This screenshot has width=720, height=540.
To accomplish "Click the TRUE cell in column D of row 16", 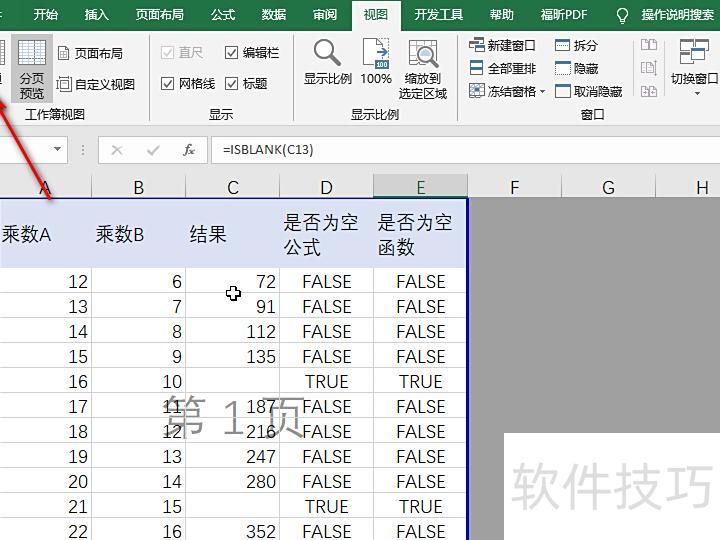I will [326, 381].
